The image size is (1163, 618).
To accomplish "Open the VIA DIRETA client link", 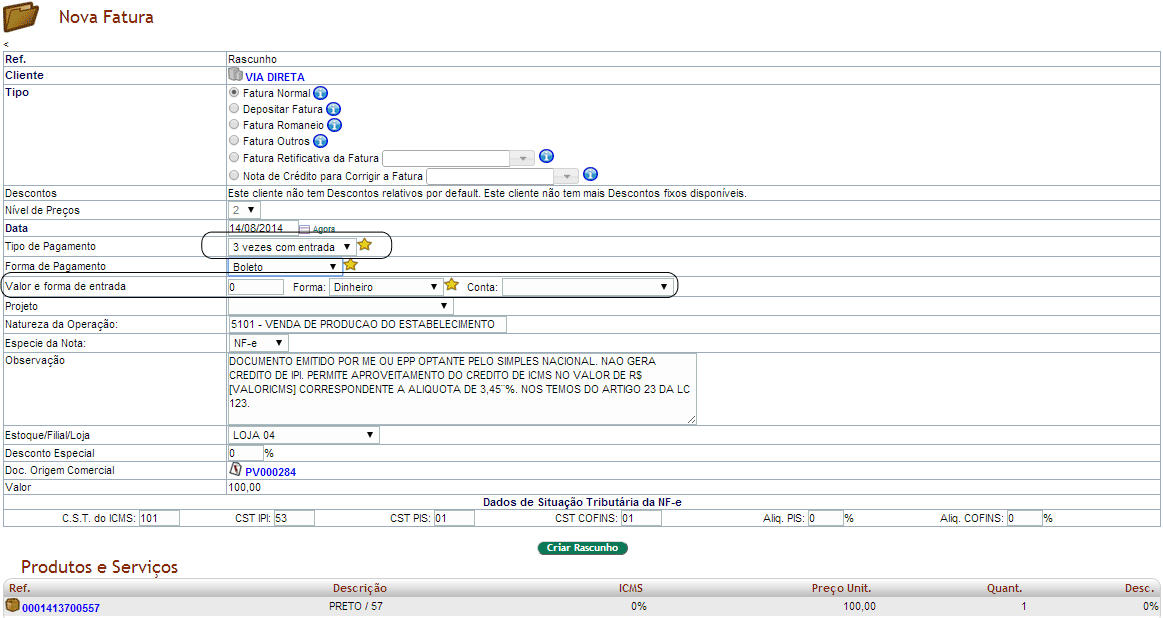I will pos(274,77).
